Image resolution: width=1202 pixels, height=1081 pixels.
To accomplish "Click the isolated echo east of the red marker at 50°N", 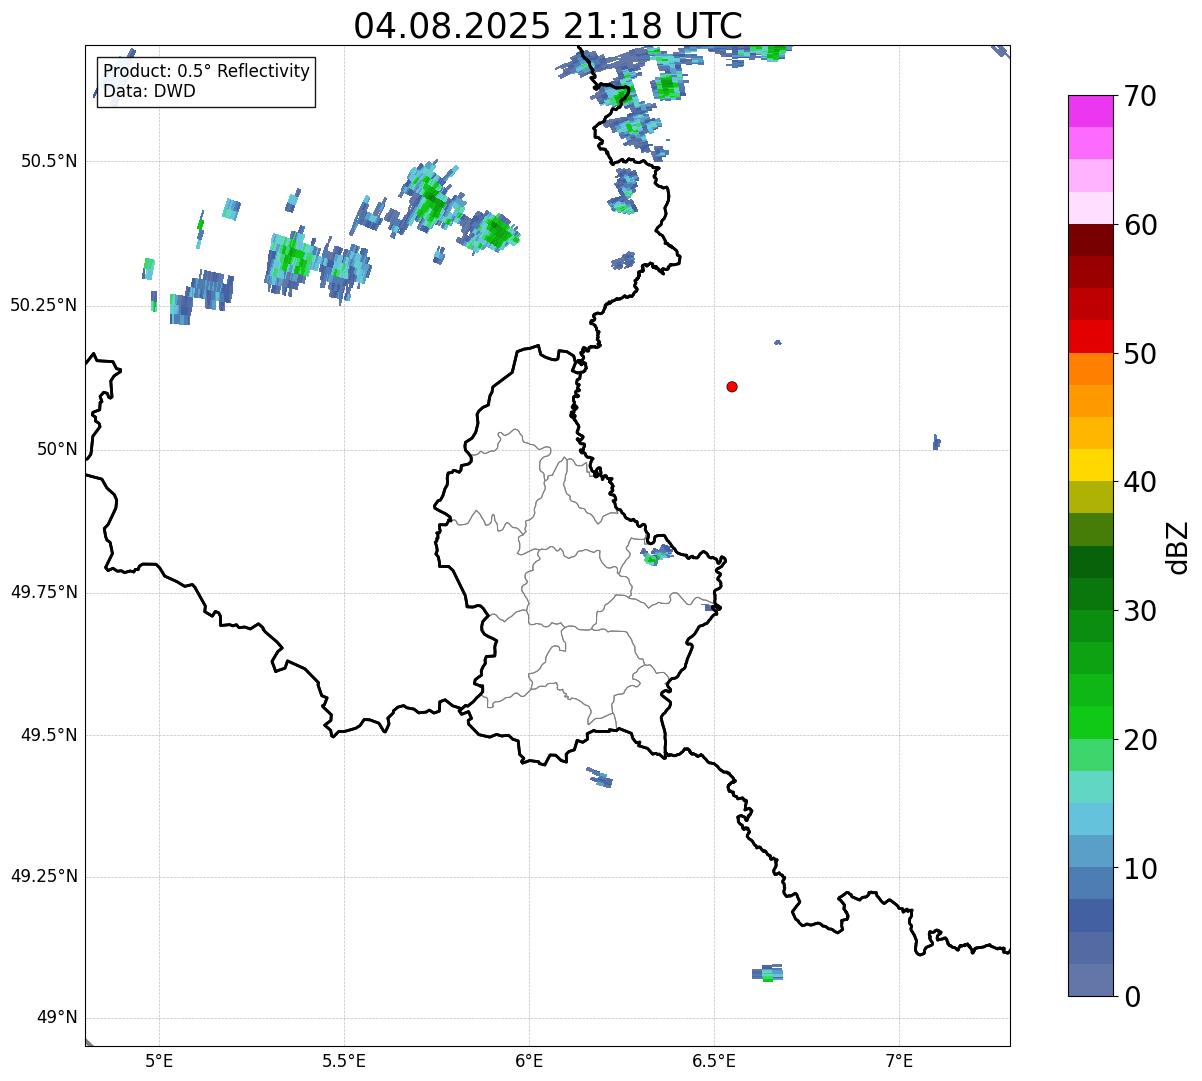I will [936, 442].
